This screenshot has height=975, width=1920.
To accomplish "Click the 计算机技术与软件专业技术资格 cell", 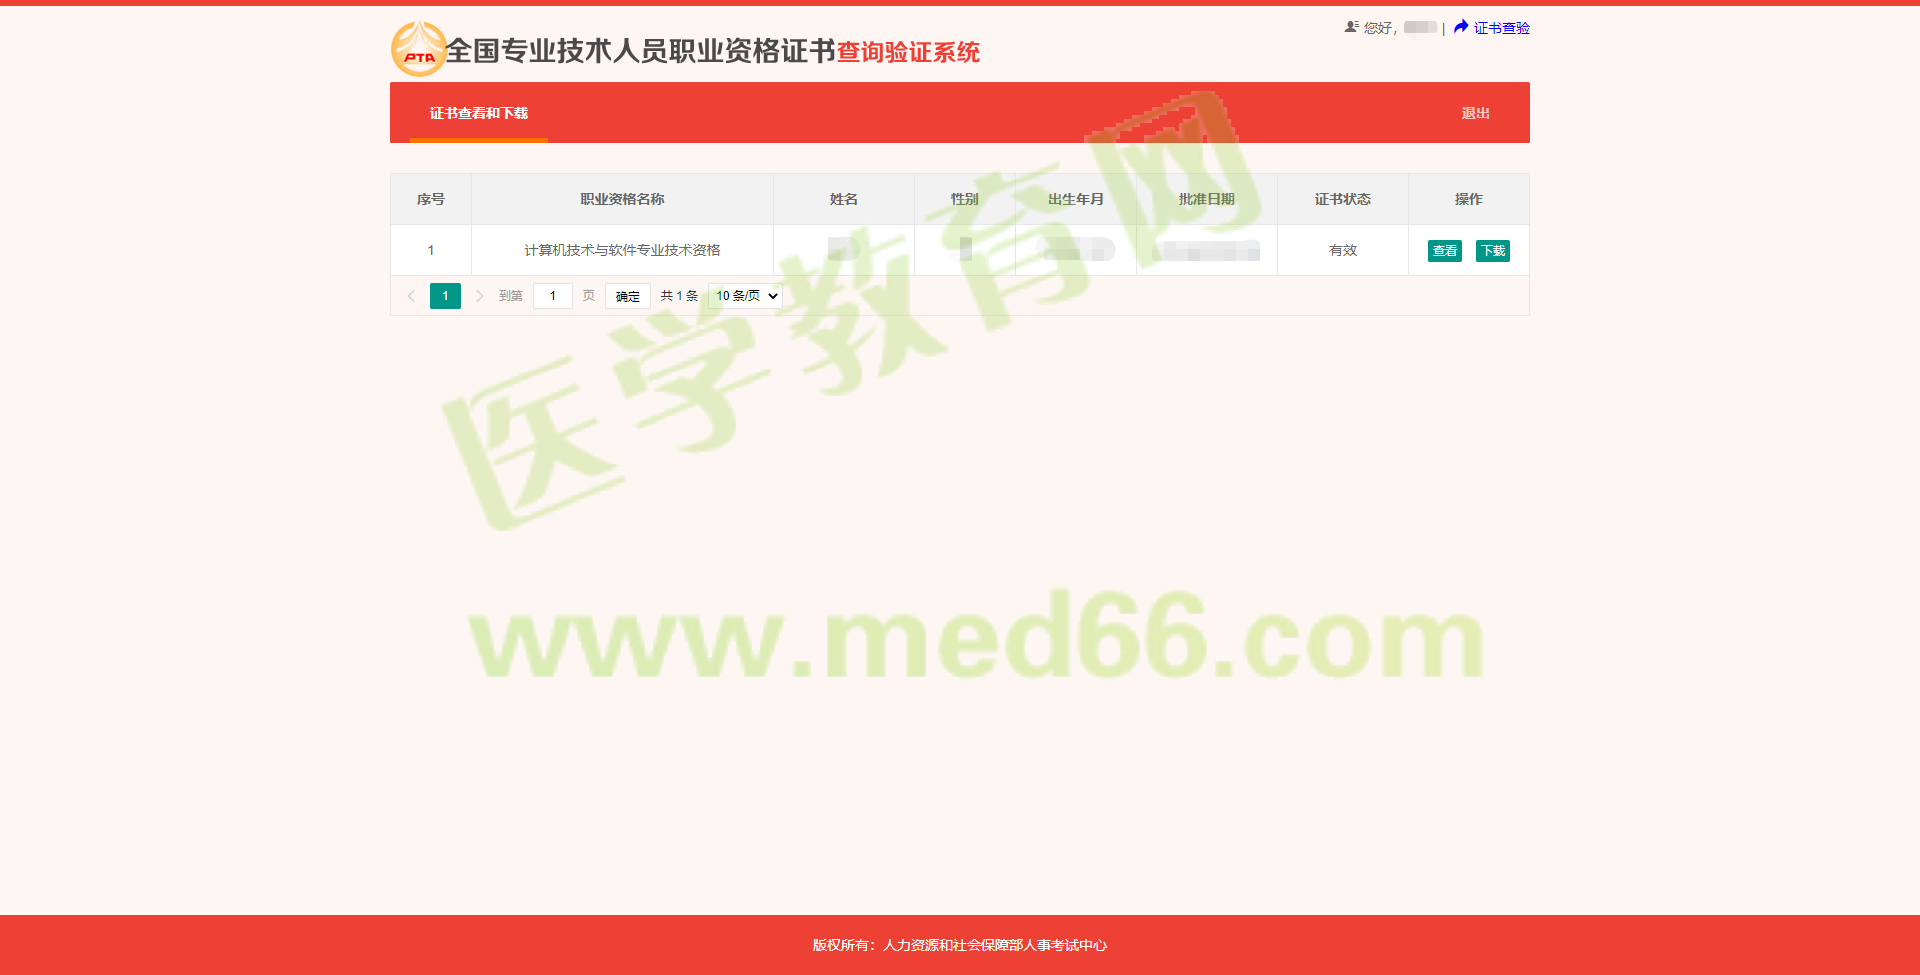I will coord(622,250).
